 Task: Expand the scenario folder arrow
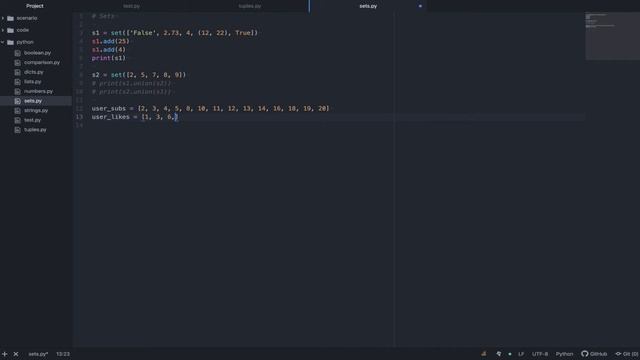(x=3, y=18)
